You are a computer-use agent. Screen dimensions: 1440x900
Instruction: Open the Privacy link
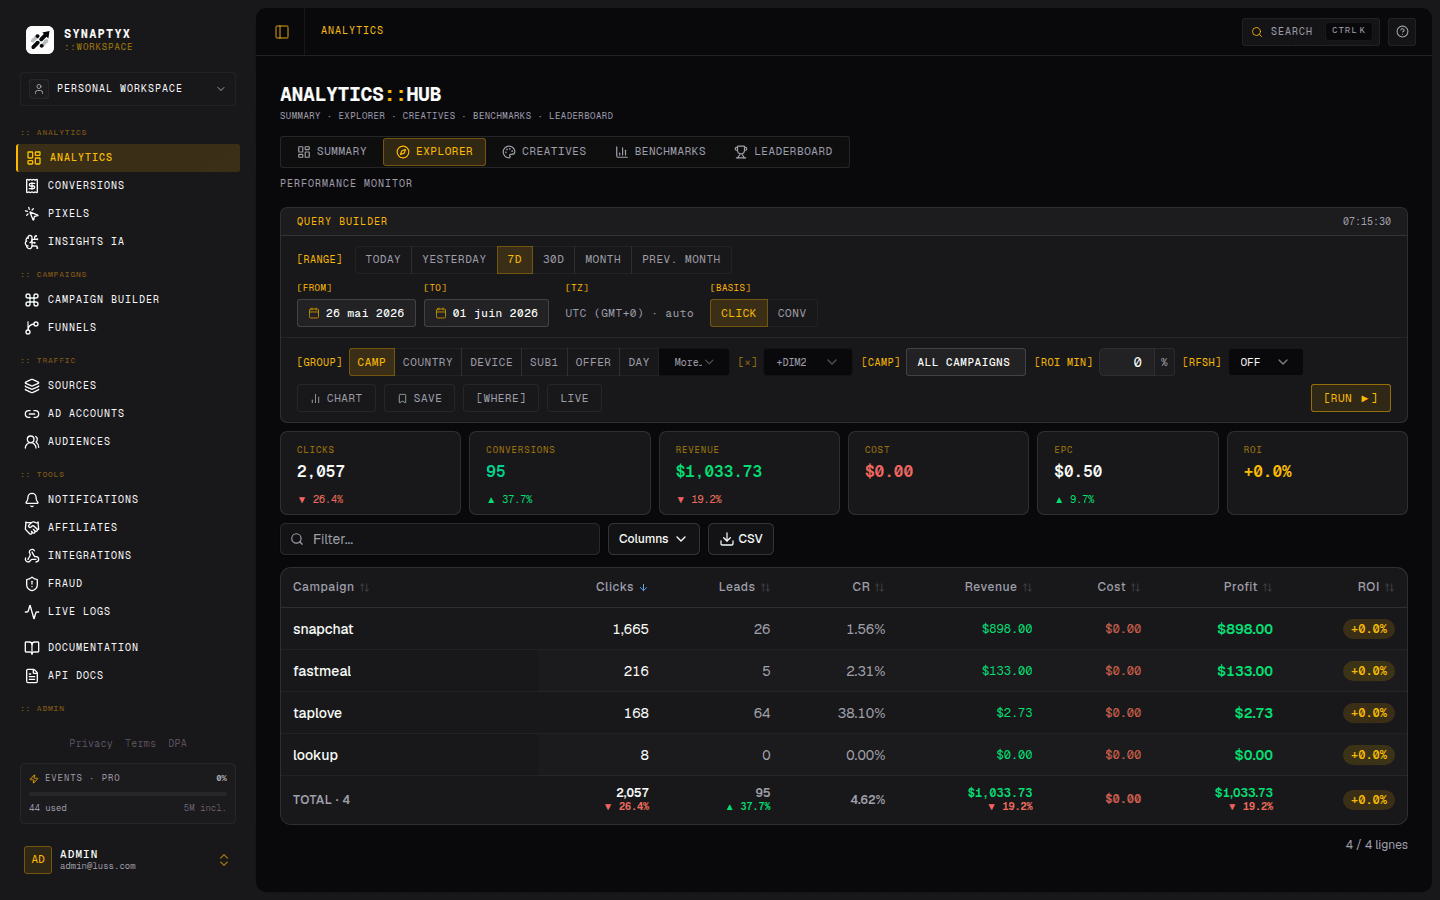click(x=91, y=743)
